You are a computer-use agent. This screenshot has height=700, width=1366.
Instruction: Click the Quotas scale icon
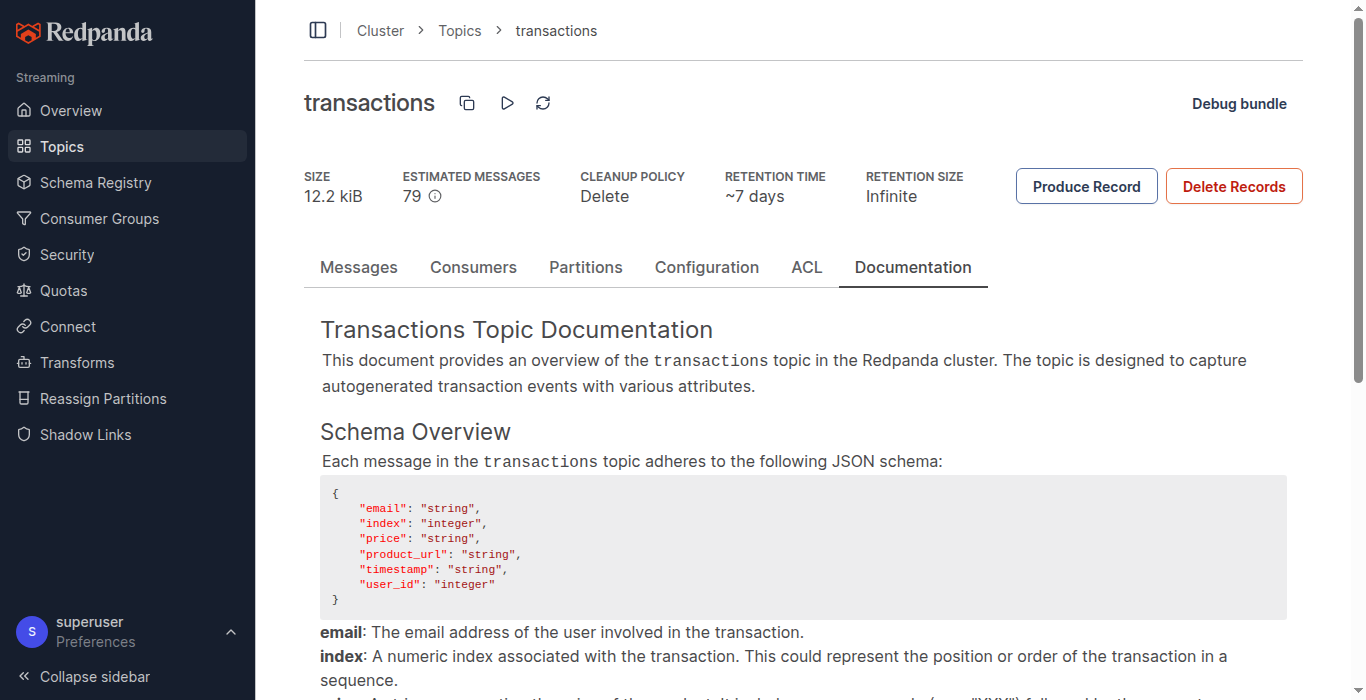(24, 291)
